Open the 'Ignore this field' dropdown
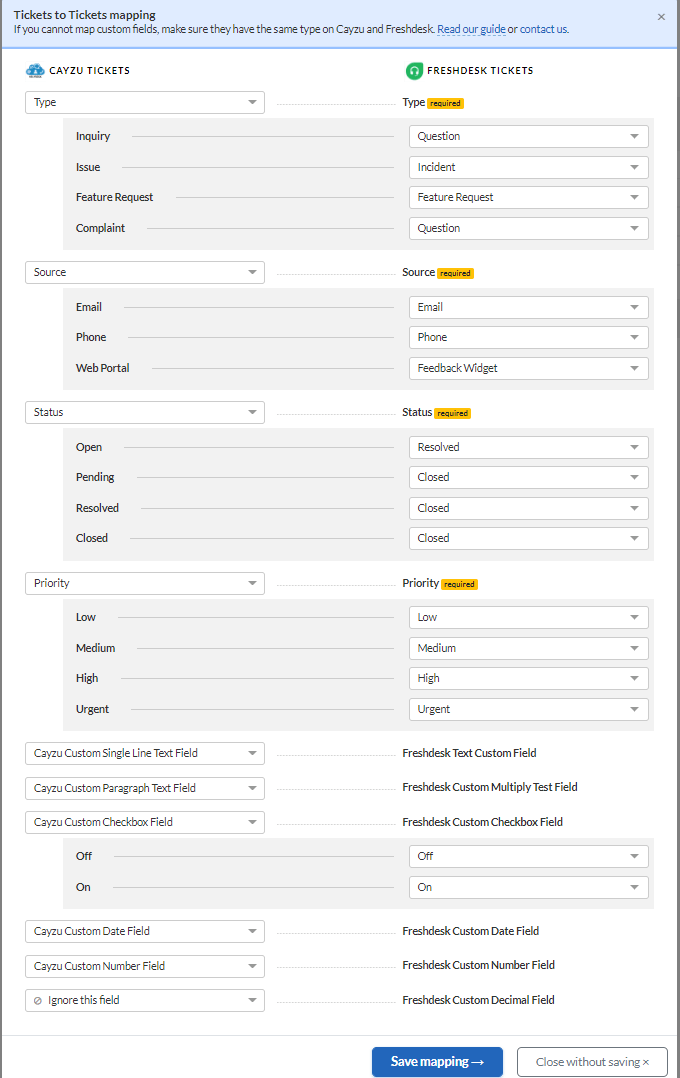The height and width of the screenshot is (1078, 680). click(145, 1000)
